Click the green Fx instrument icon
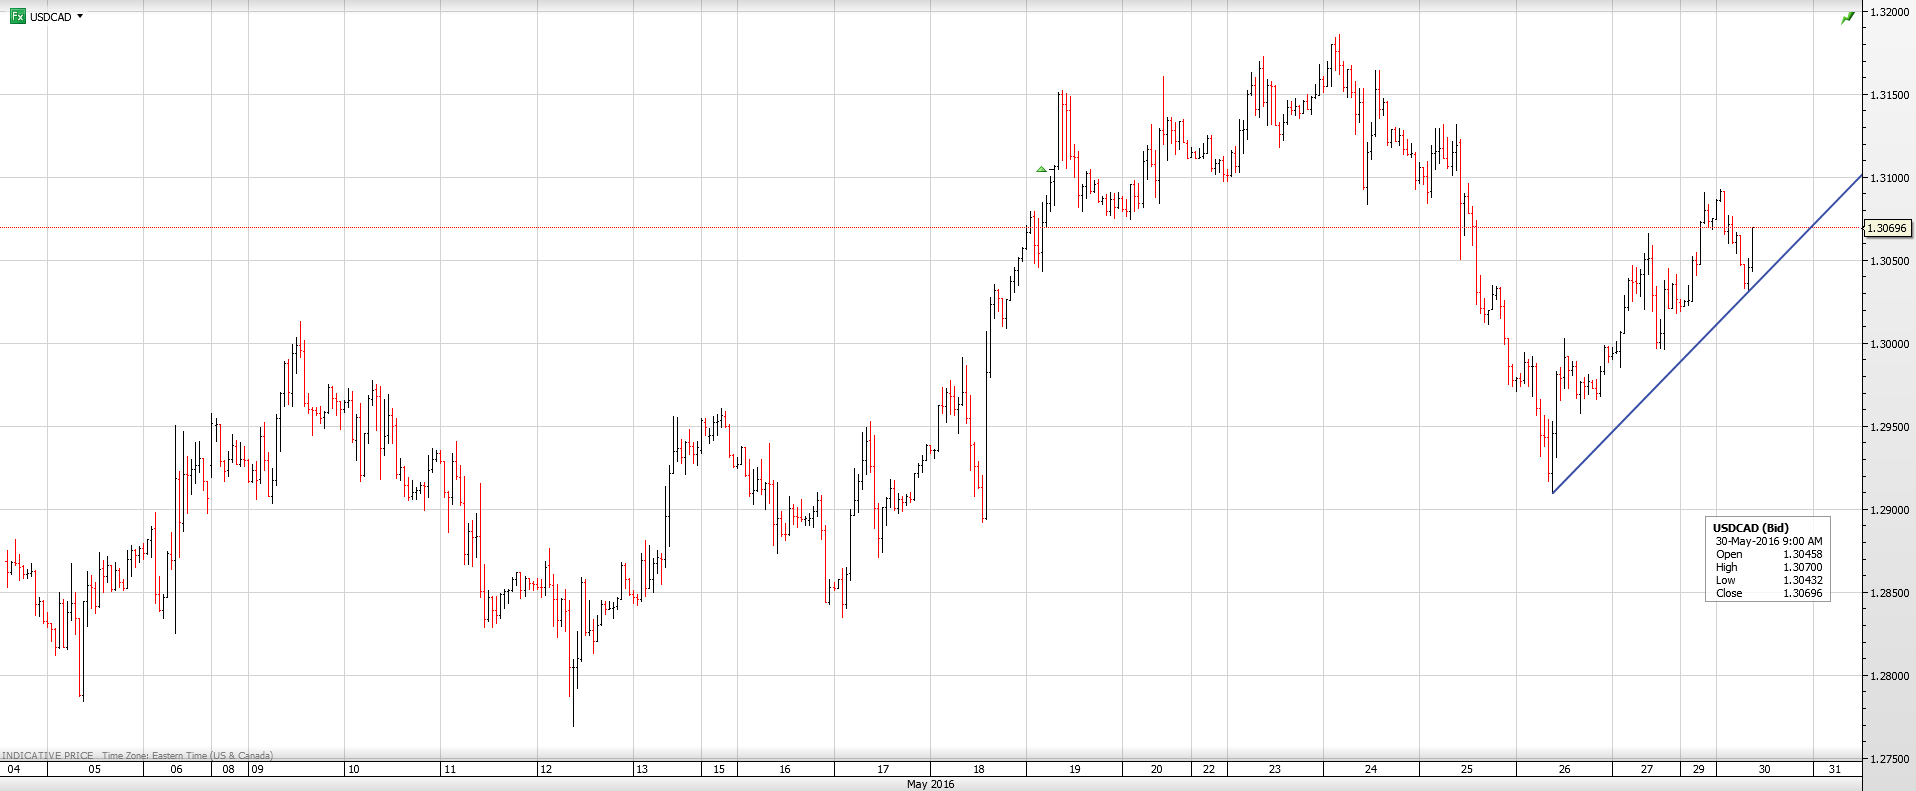 pos(17,16)
